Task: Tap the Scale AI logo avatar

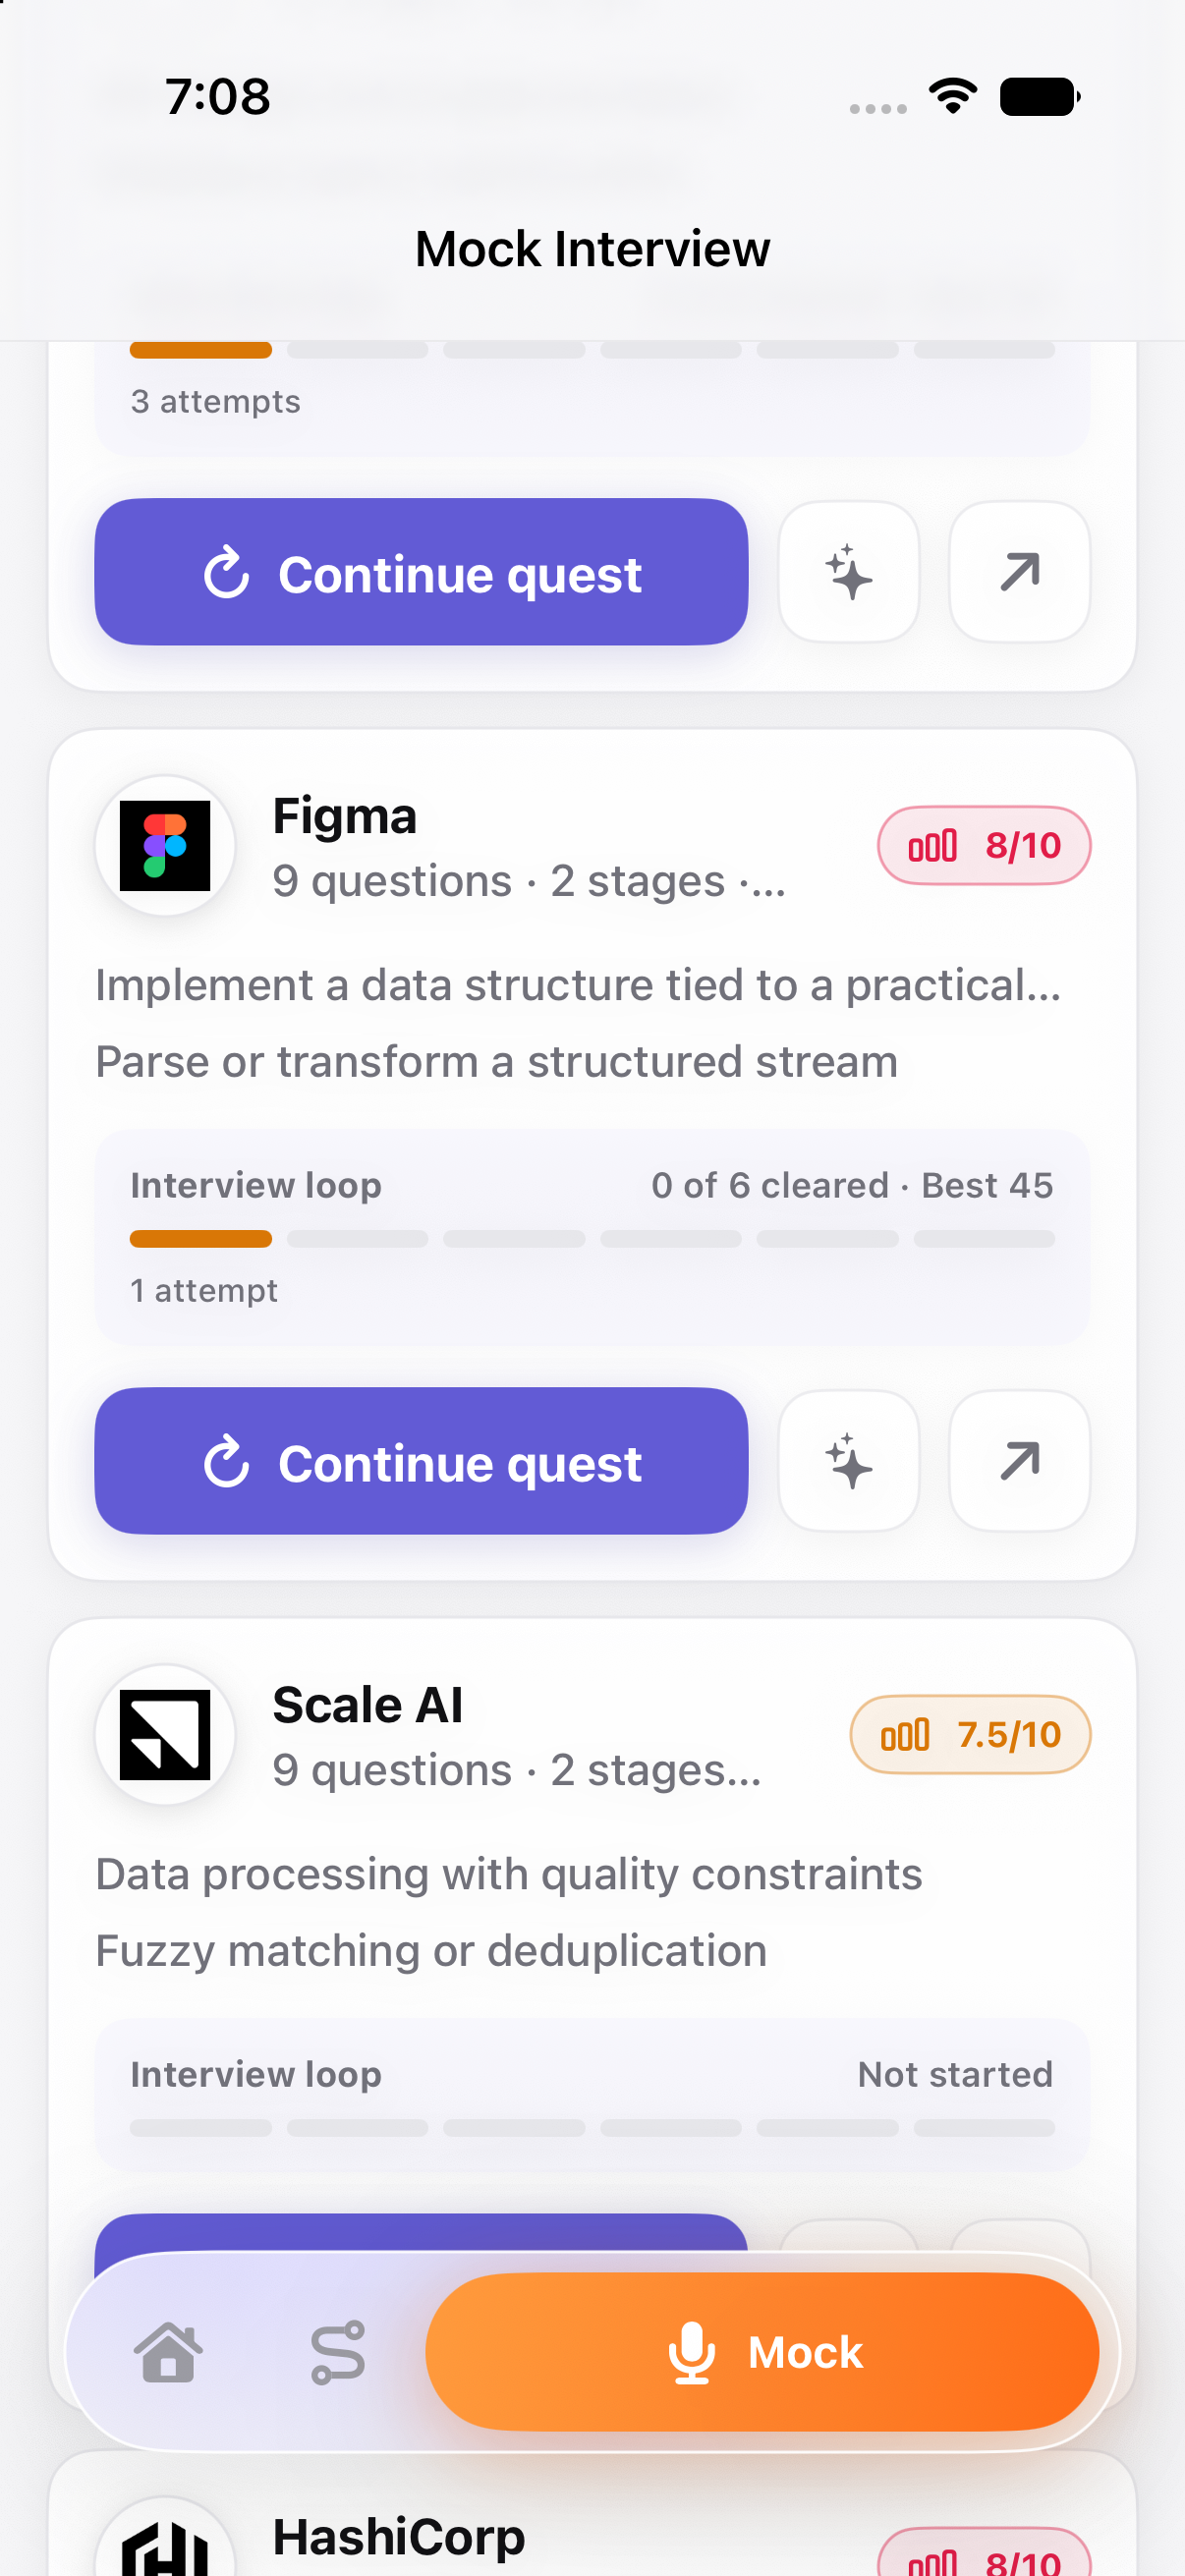Action: (165, 1735)
